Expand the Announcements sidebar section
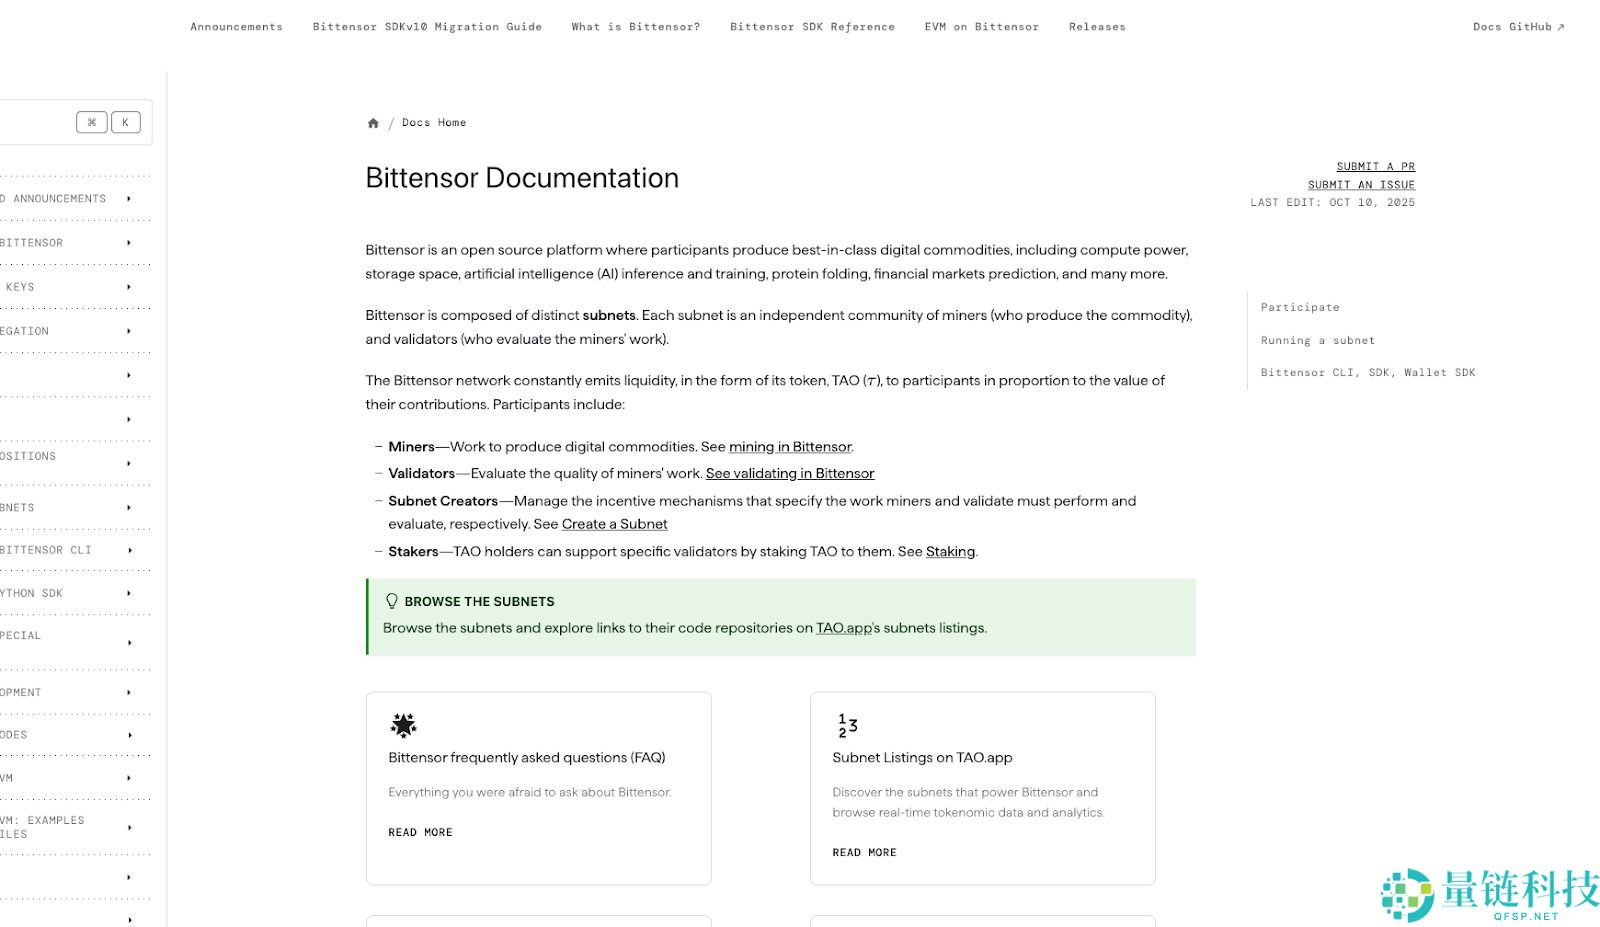Image resolution: width=1600 pixels, height=927 pixels. point(129,199)
